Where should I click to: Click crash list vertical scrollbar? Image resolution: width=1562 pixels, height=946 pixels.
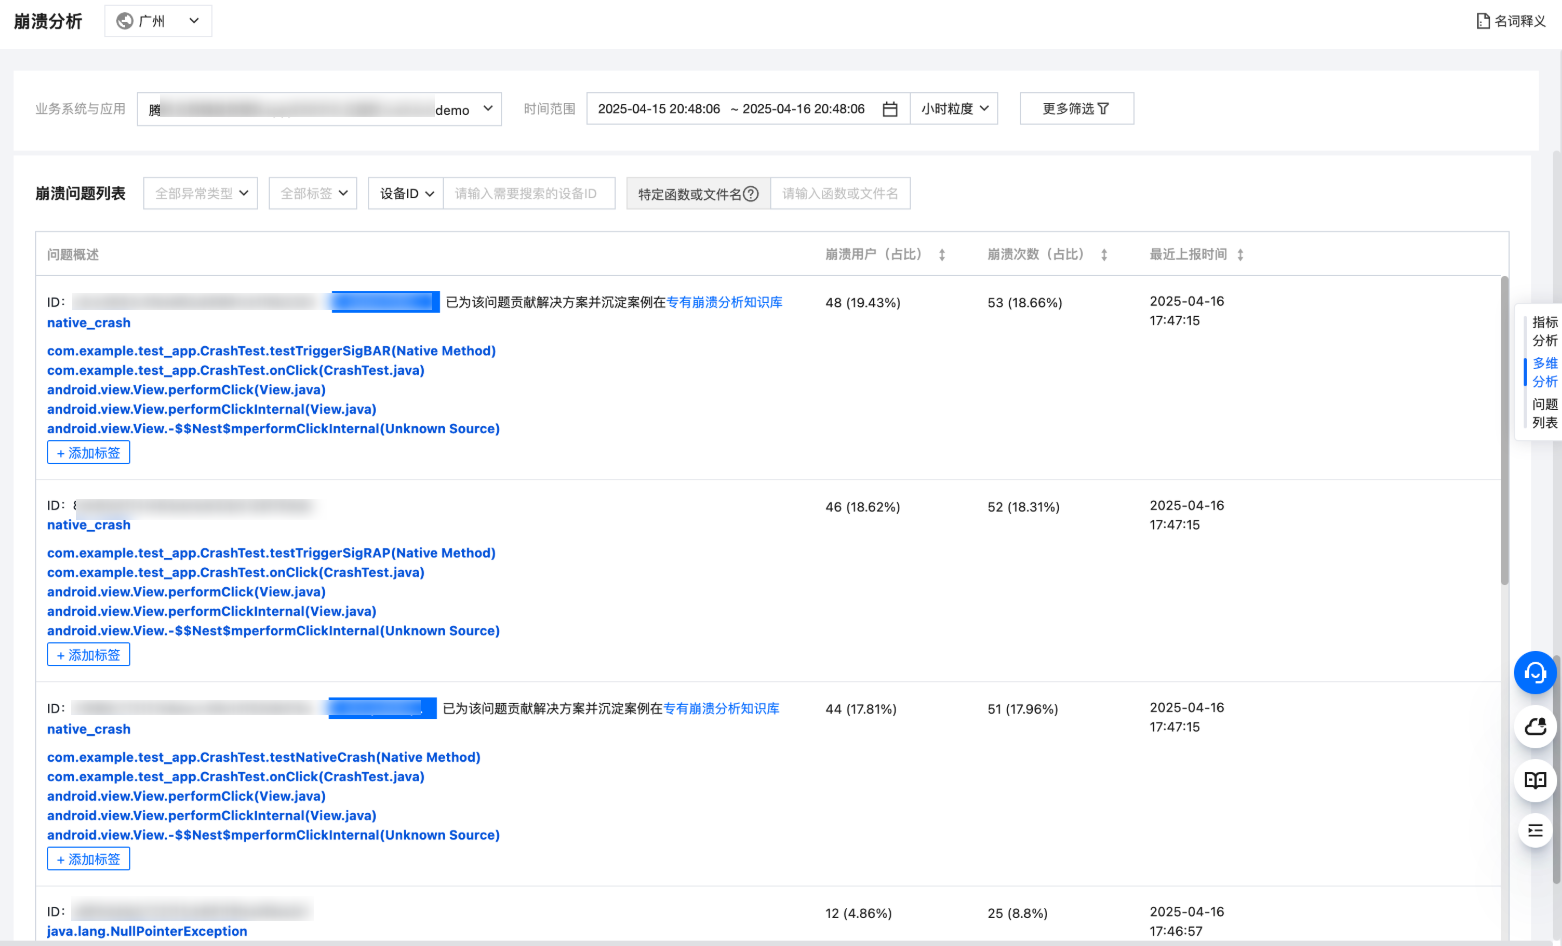(1504, 430)
